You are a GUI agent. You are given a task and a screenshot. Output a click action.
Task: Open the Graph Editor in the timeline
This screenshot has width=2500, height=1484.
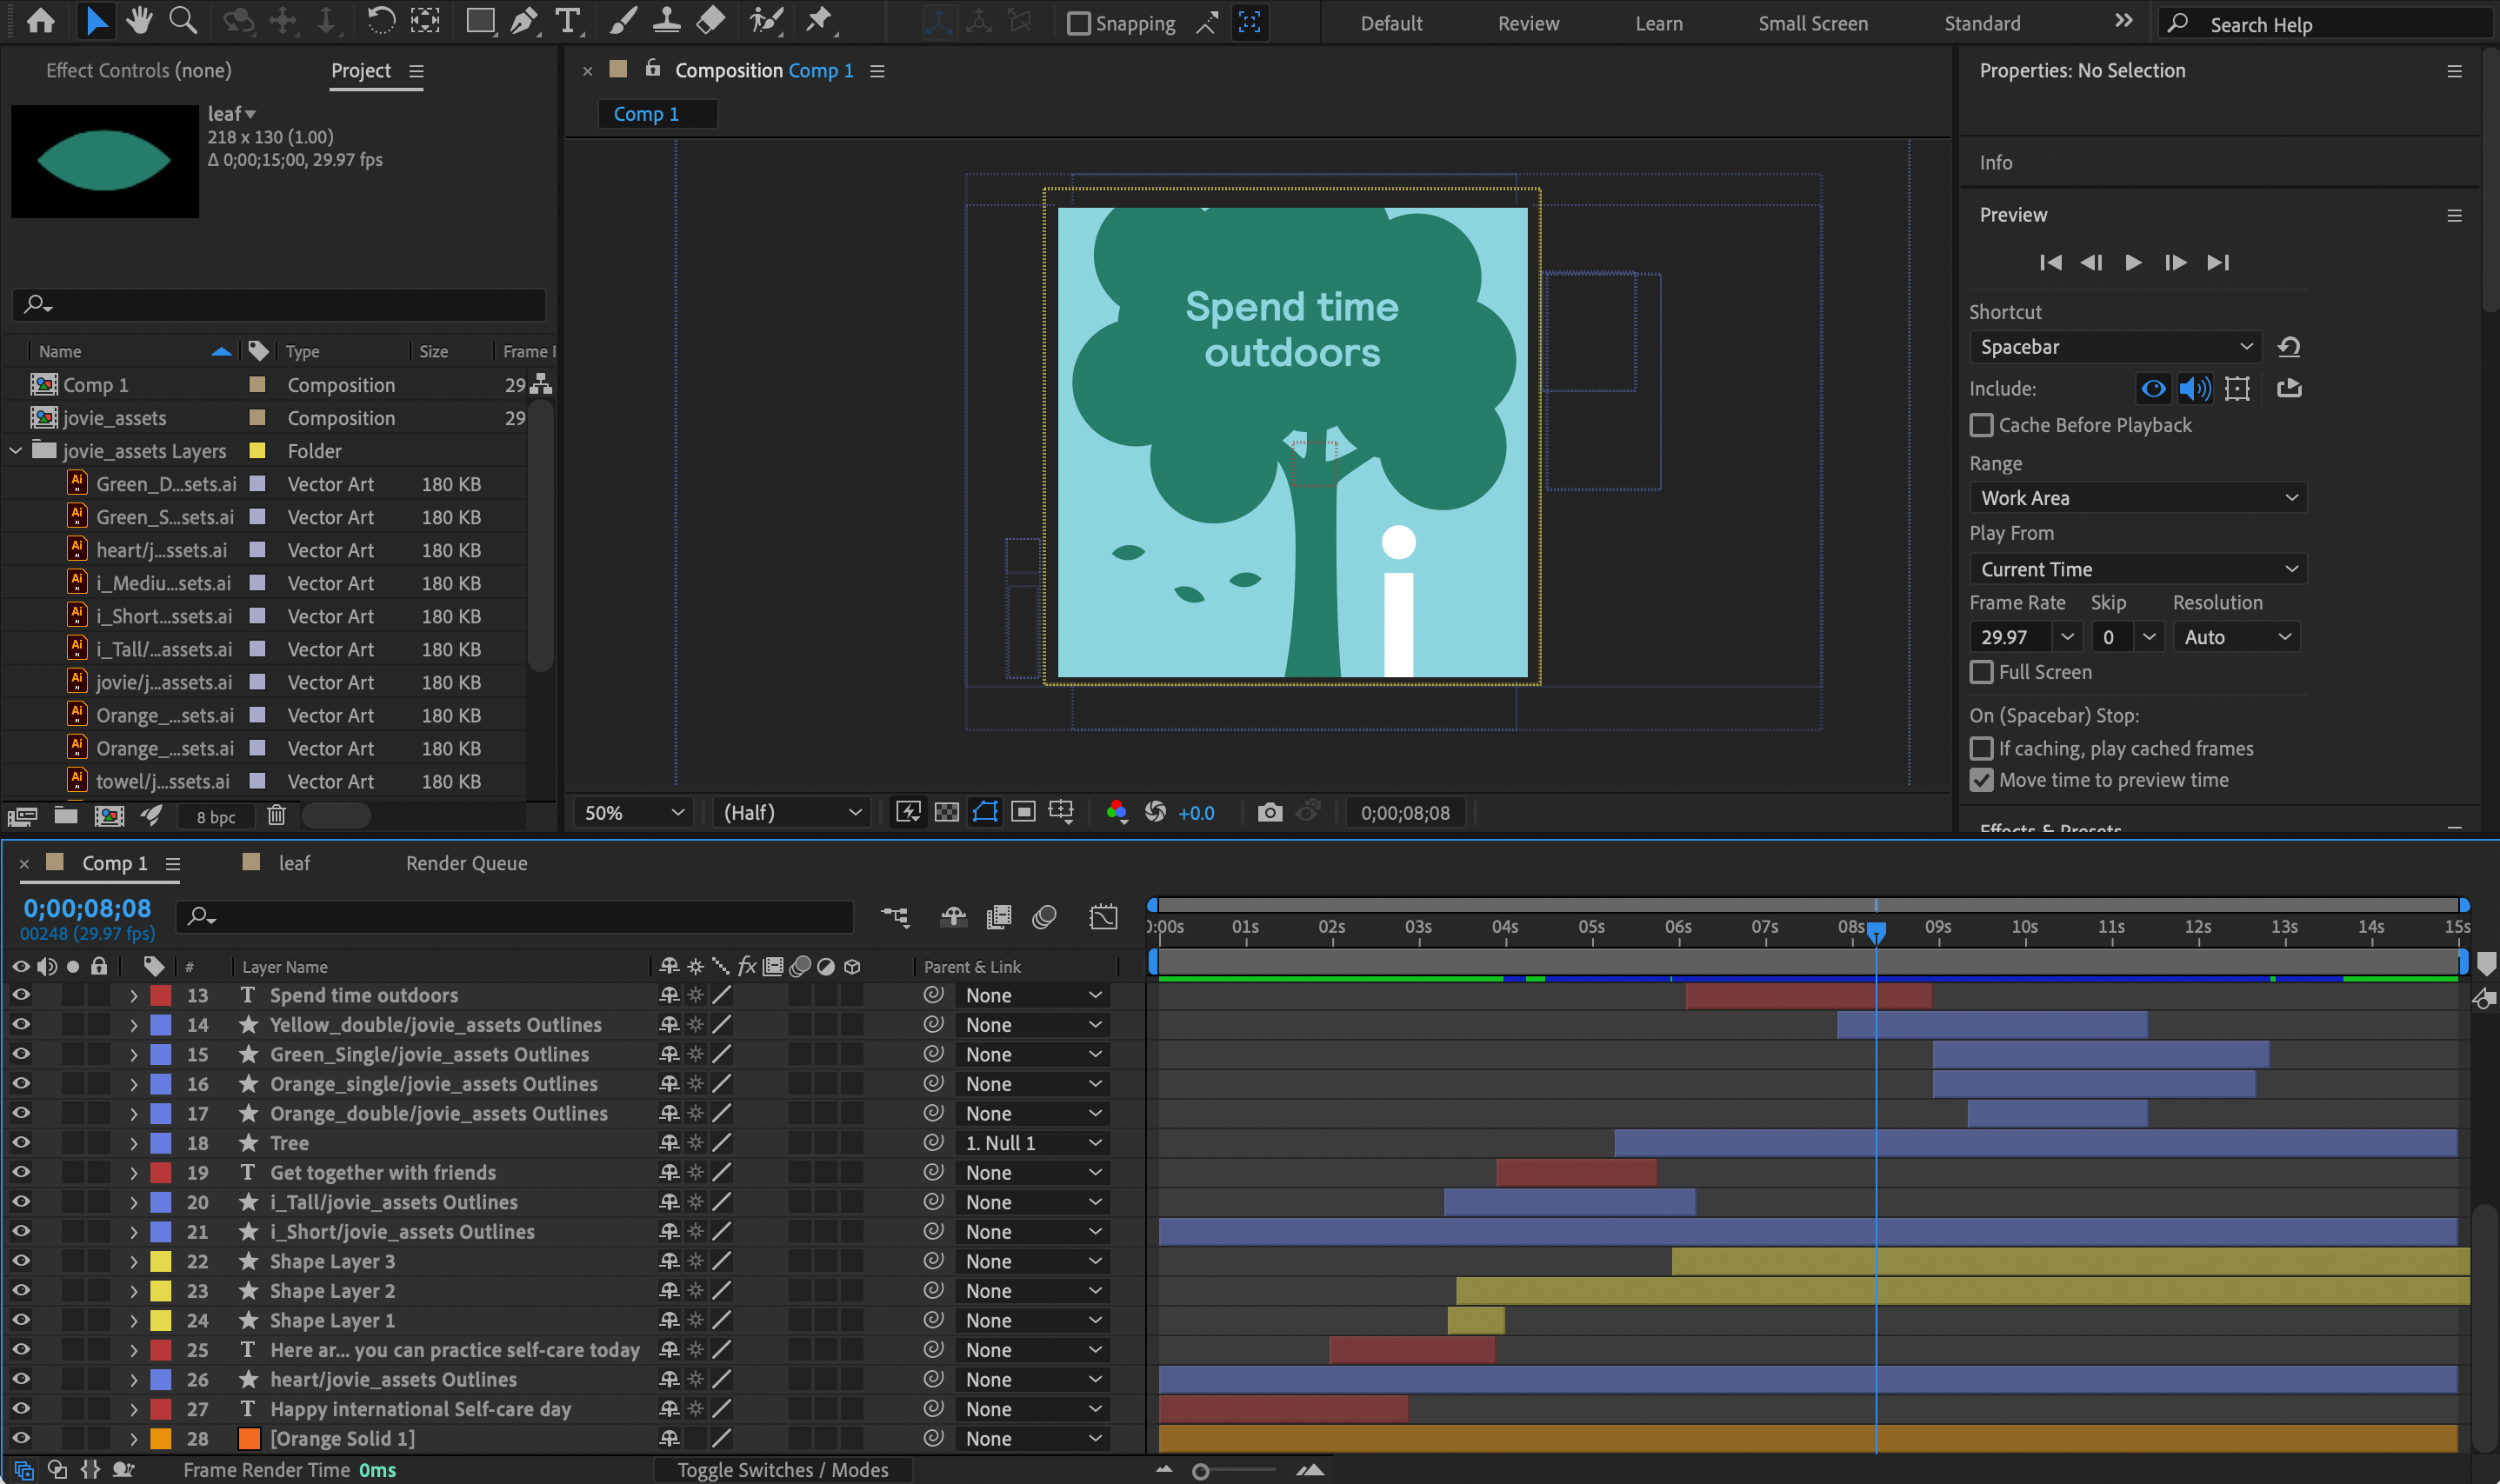tap(1104, 917)
